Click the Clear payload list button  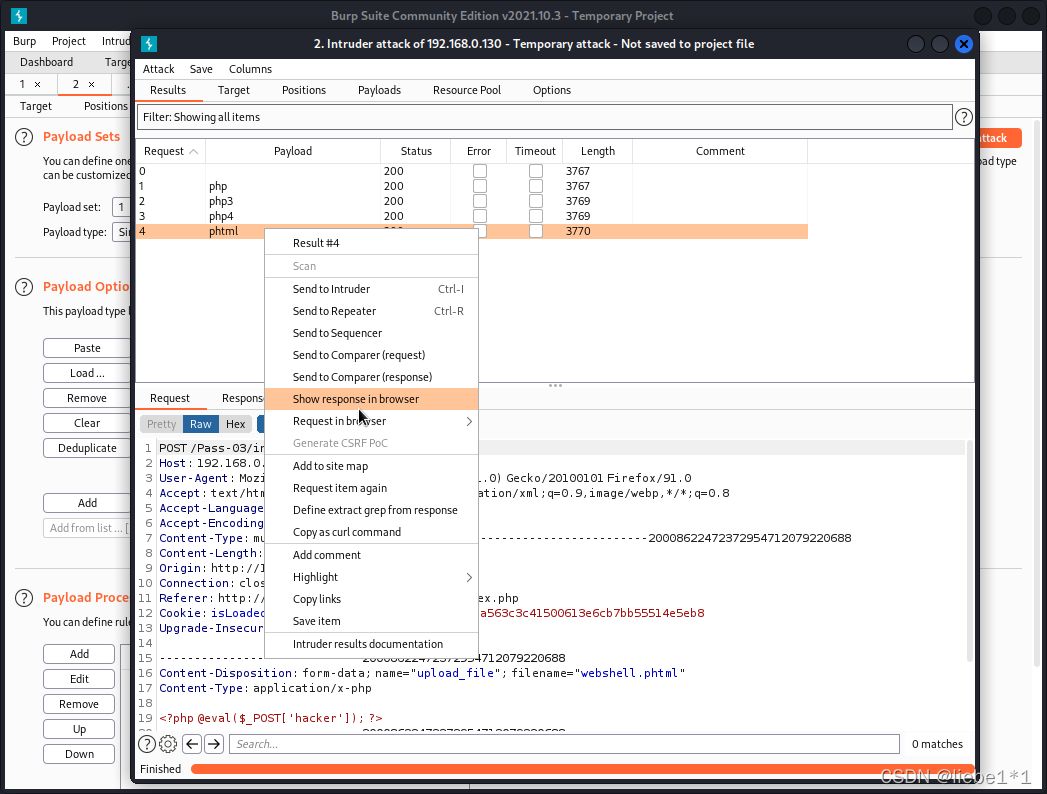[x=87, y=423]
